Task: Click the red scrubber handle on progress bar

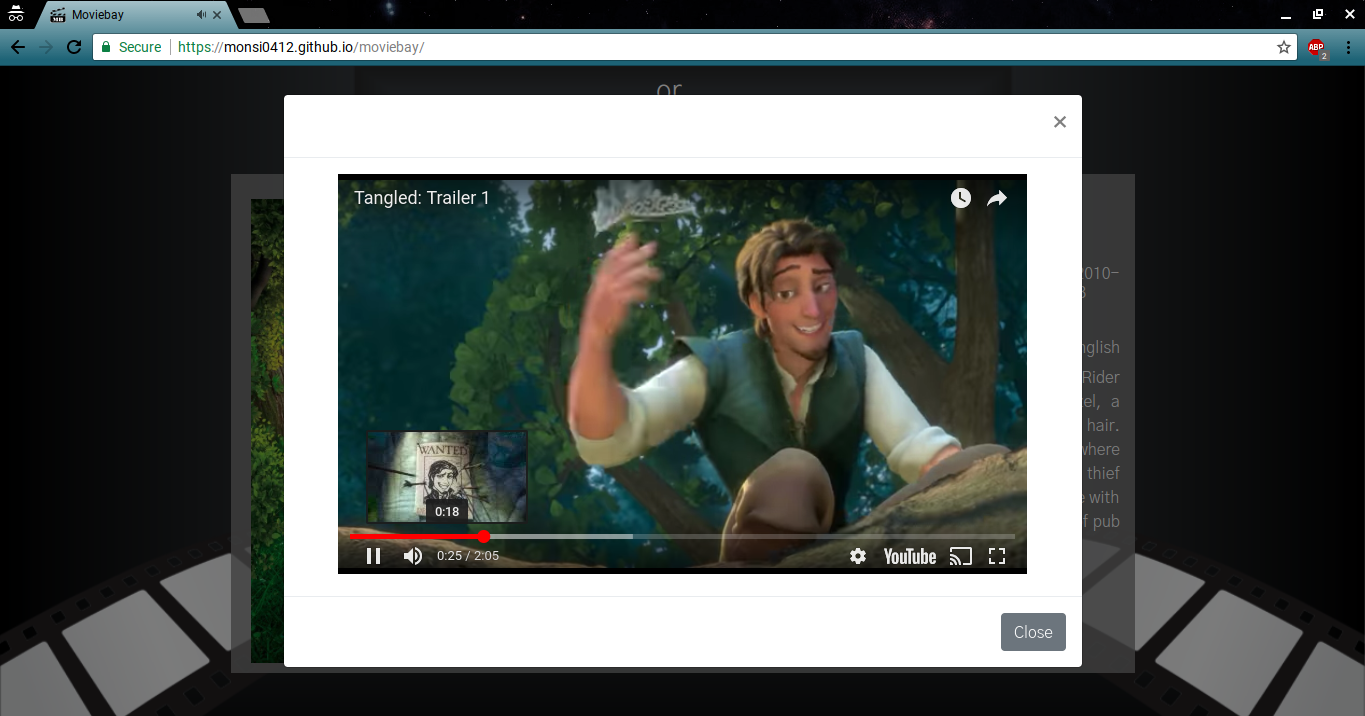Action: click(484, 537)
